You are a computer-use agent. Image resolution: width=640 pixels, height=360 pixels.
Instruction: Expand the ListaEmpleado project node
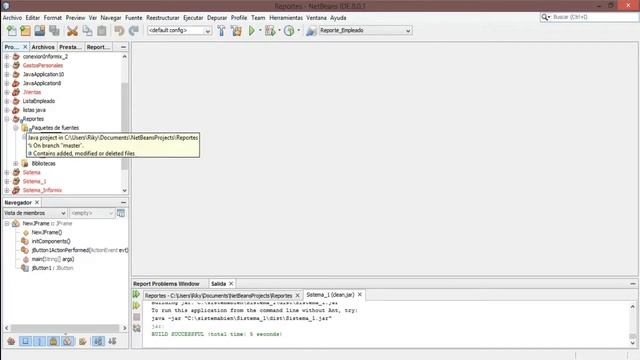pos(7,101)
